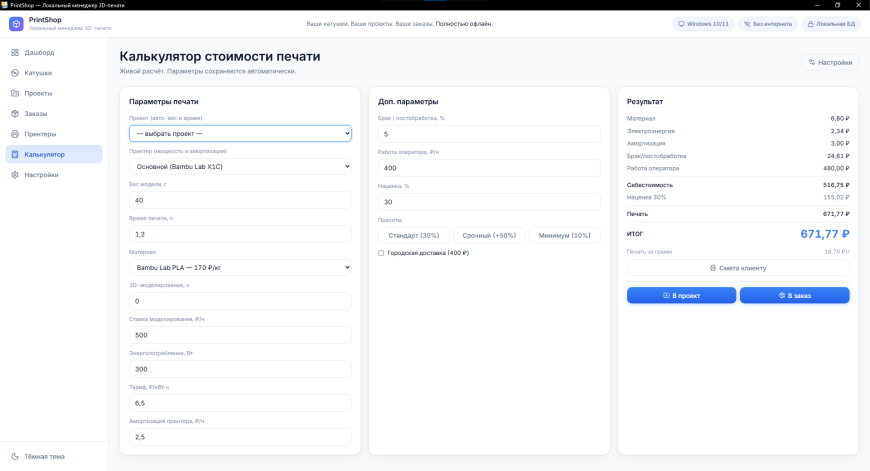Click the Брак / постобработка percent field

[x=489, y=134]
